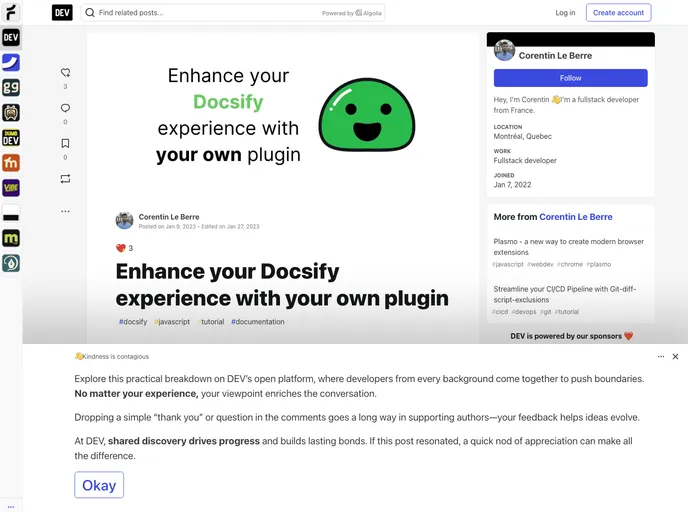This screenshot has width=688, height=512.
Task: Open banner options three dots menu
Action: point(661,357)
